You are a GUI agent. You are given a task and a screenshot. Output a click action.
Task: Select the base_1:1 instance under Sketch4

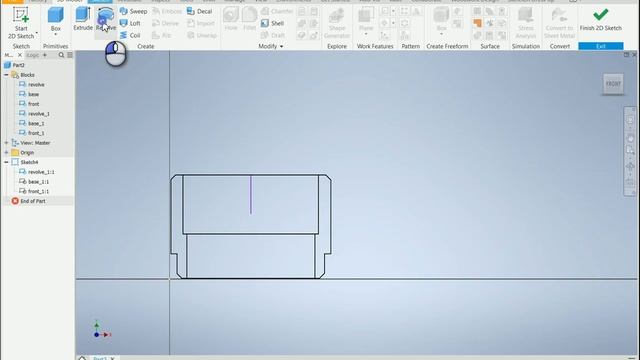34,182
